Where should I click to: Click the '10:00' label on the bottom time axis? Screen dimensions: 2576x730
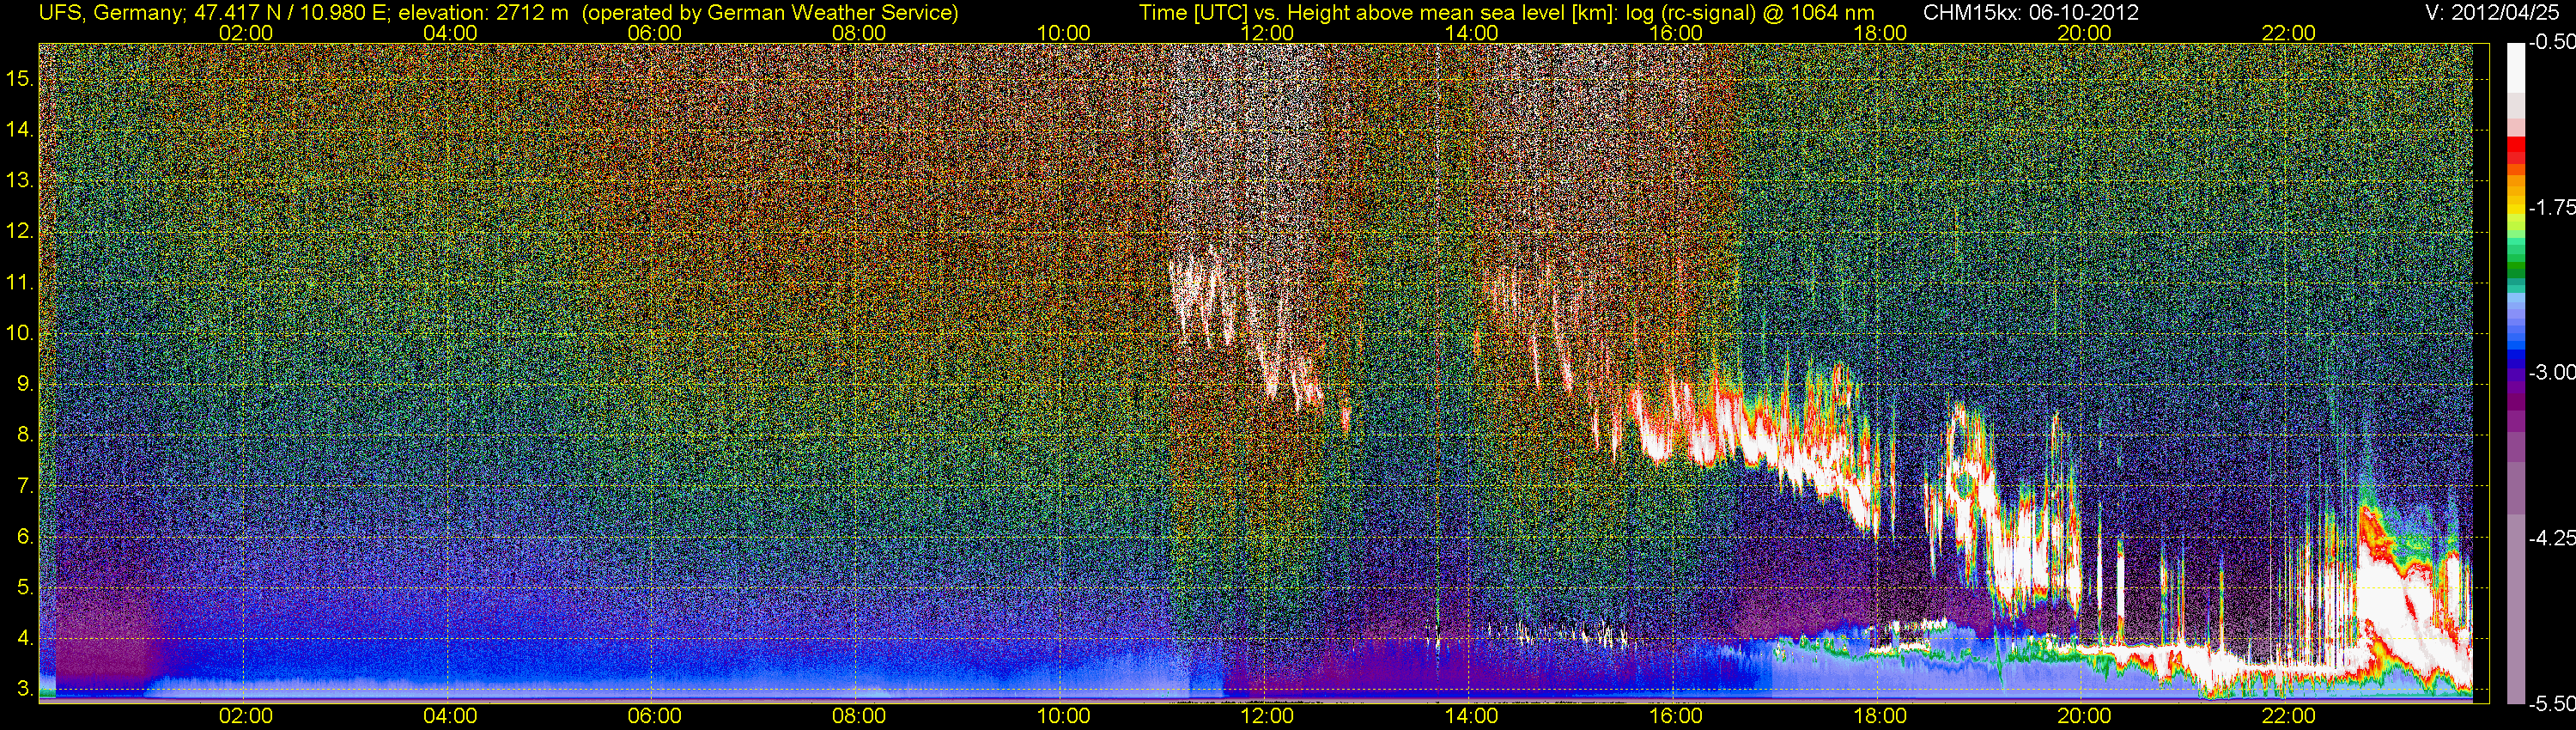coord(1063,716)
